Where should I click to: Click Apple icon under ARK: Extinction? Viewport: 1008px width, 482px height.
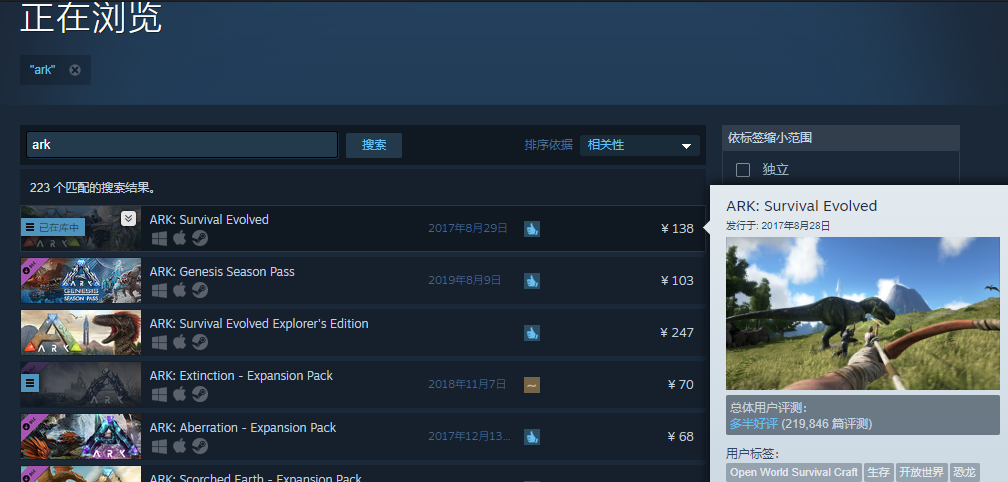pyautogui.click(x=179, y=395)
